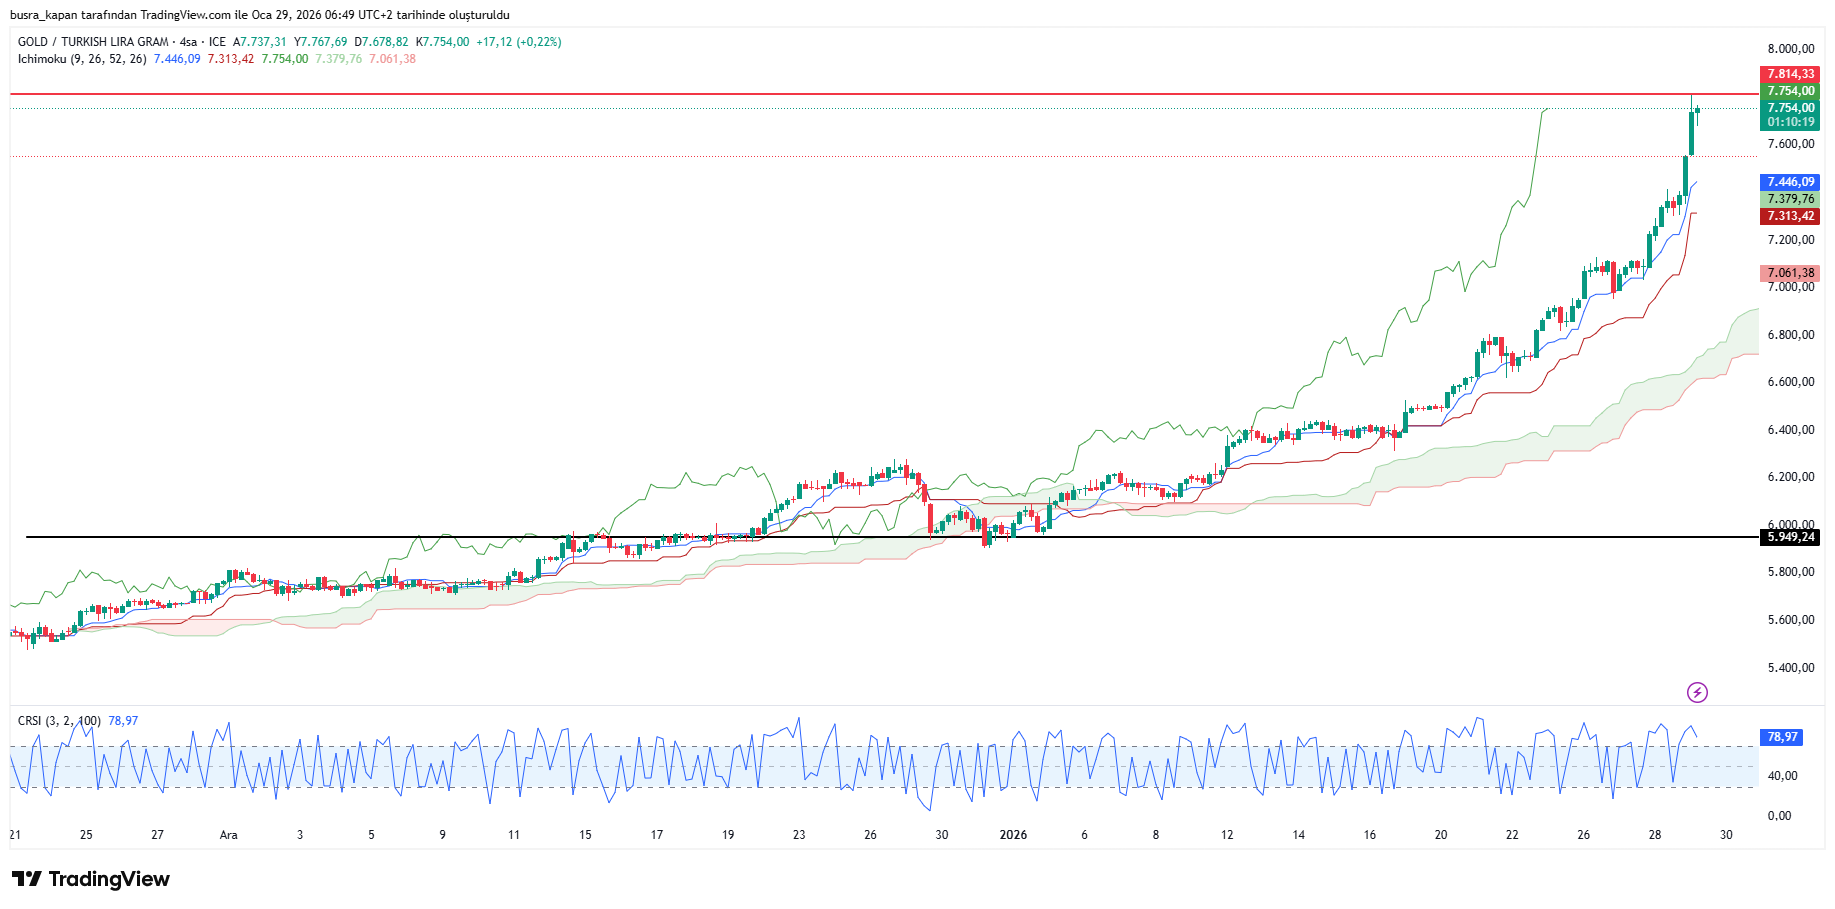
Task: Click the TradingView logo icon
Action: coord(27,879)
